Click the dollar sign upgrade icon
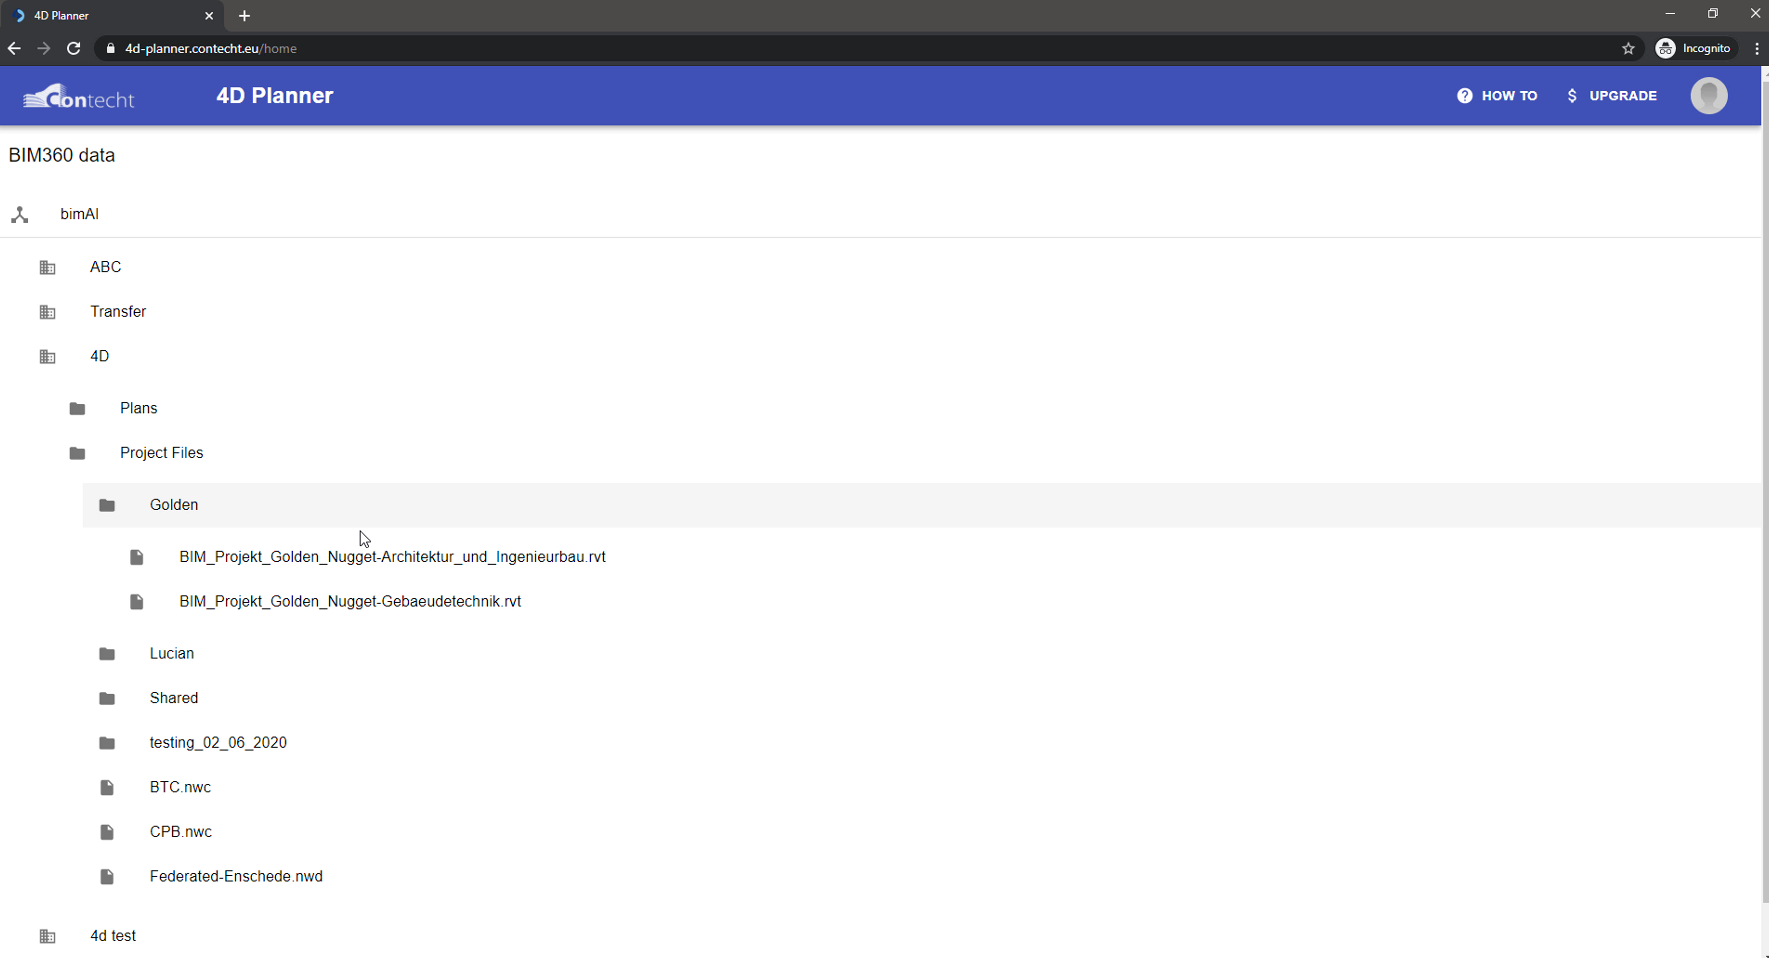The image size is (1769, 958). point(1572,96)
